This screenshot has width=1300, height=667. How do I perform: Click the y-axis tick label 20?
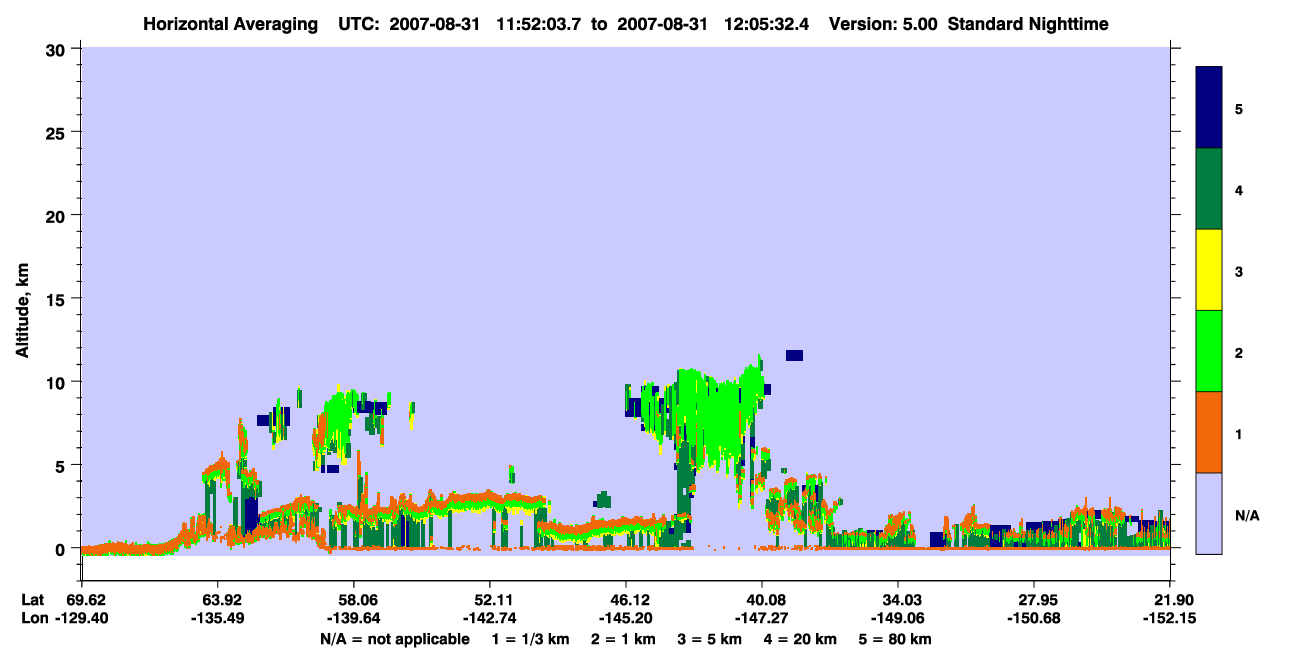57,215
